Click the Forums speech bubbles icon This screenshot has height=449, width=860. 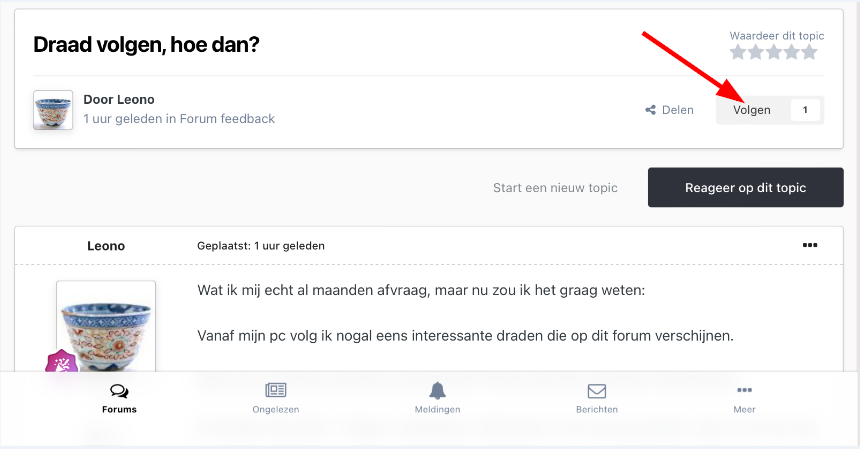119,390
